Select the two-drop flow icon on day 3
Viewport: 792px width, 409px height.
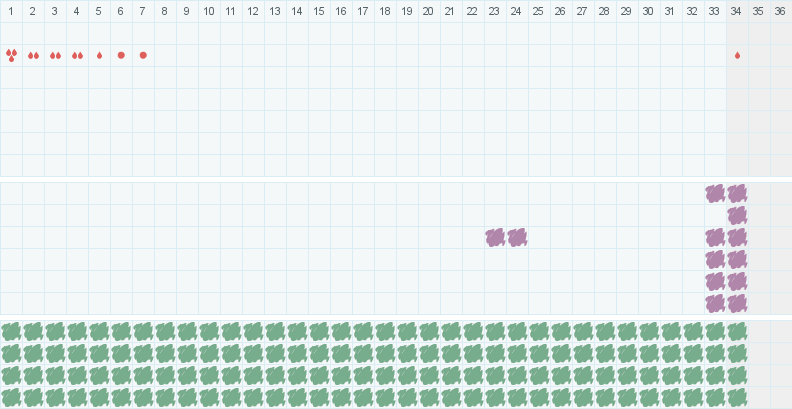(56, 56)
